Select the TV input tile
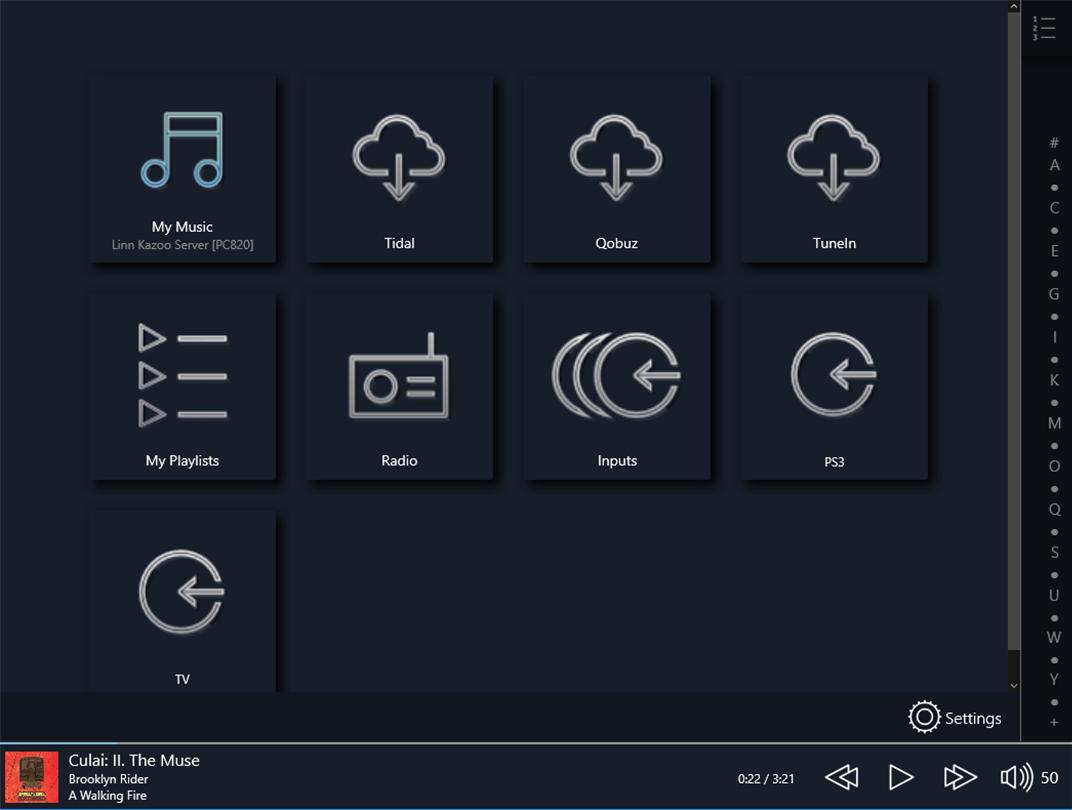 (183, 602)
